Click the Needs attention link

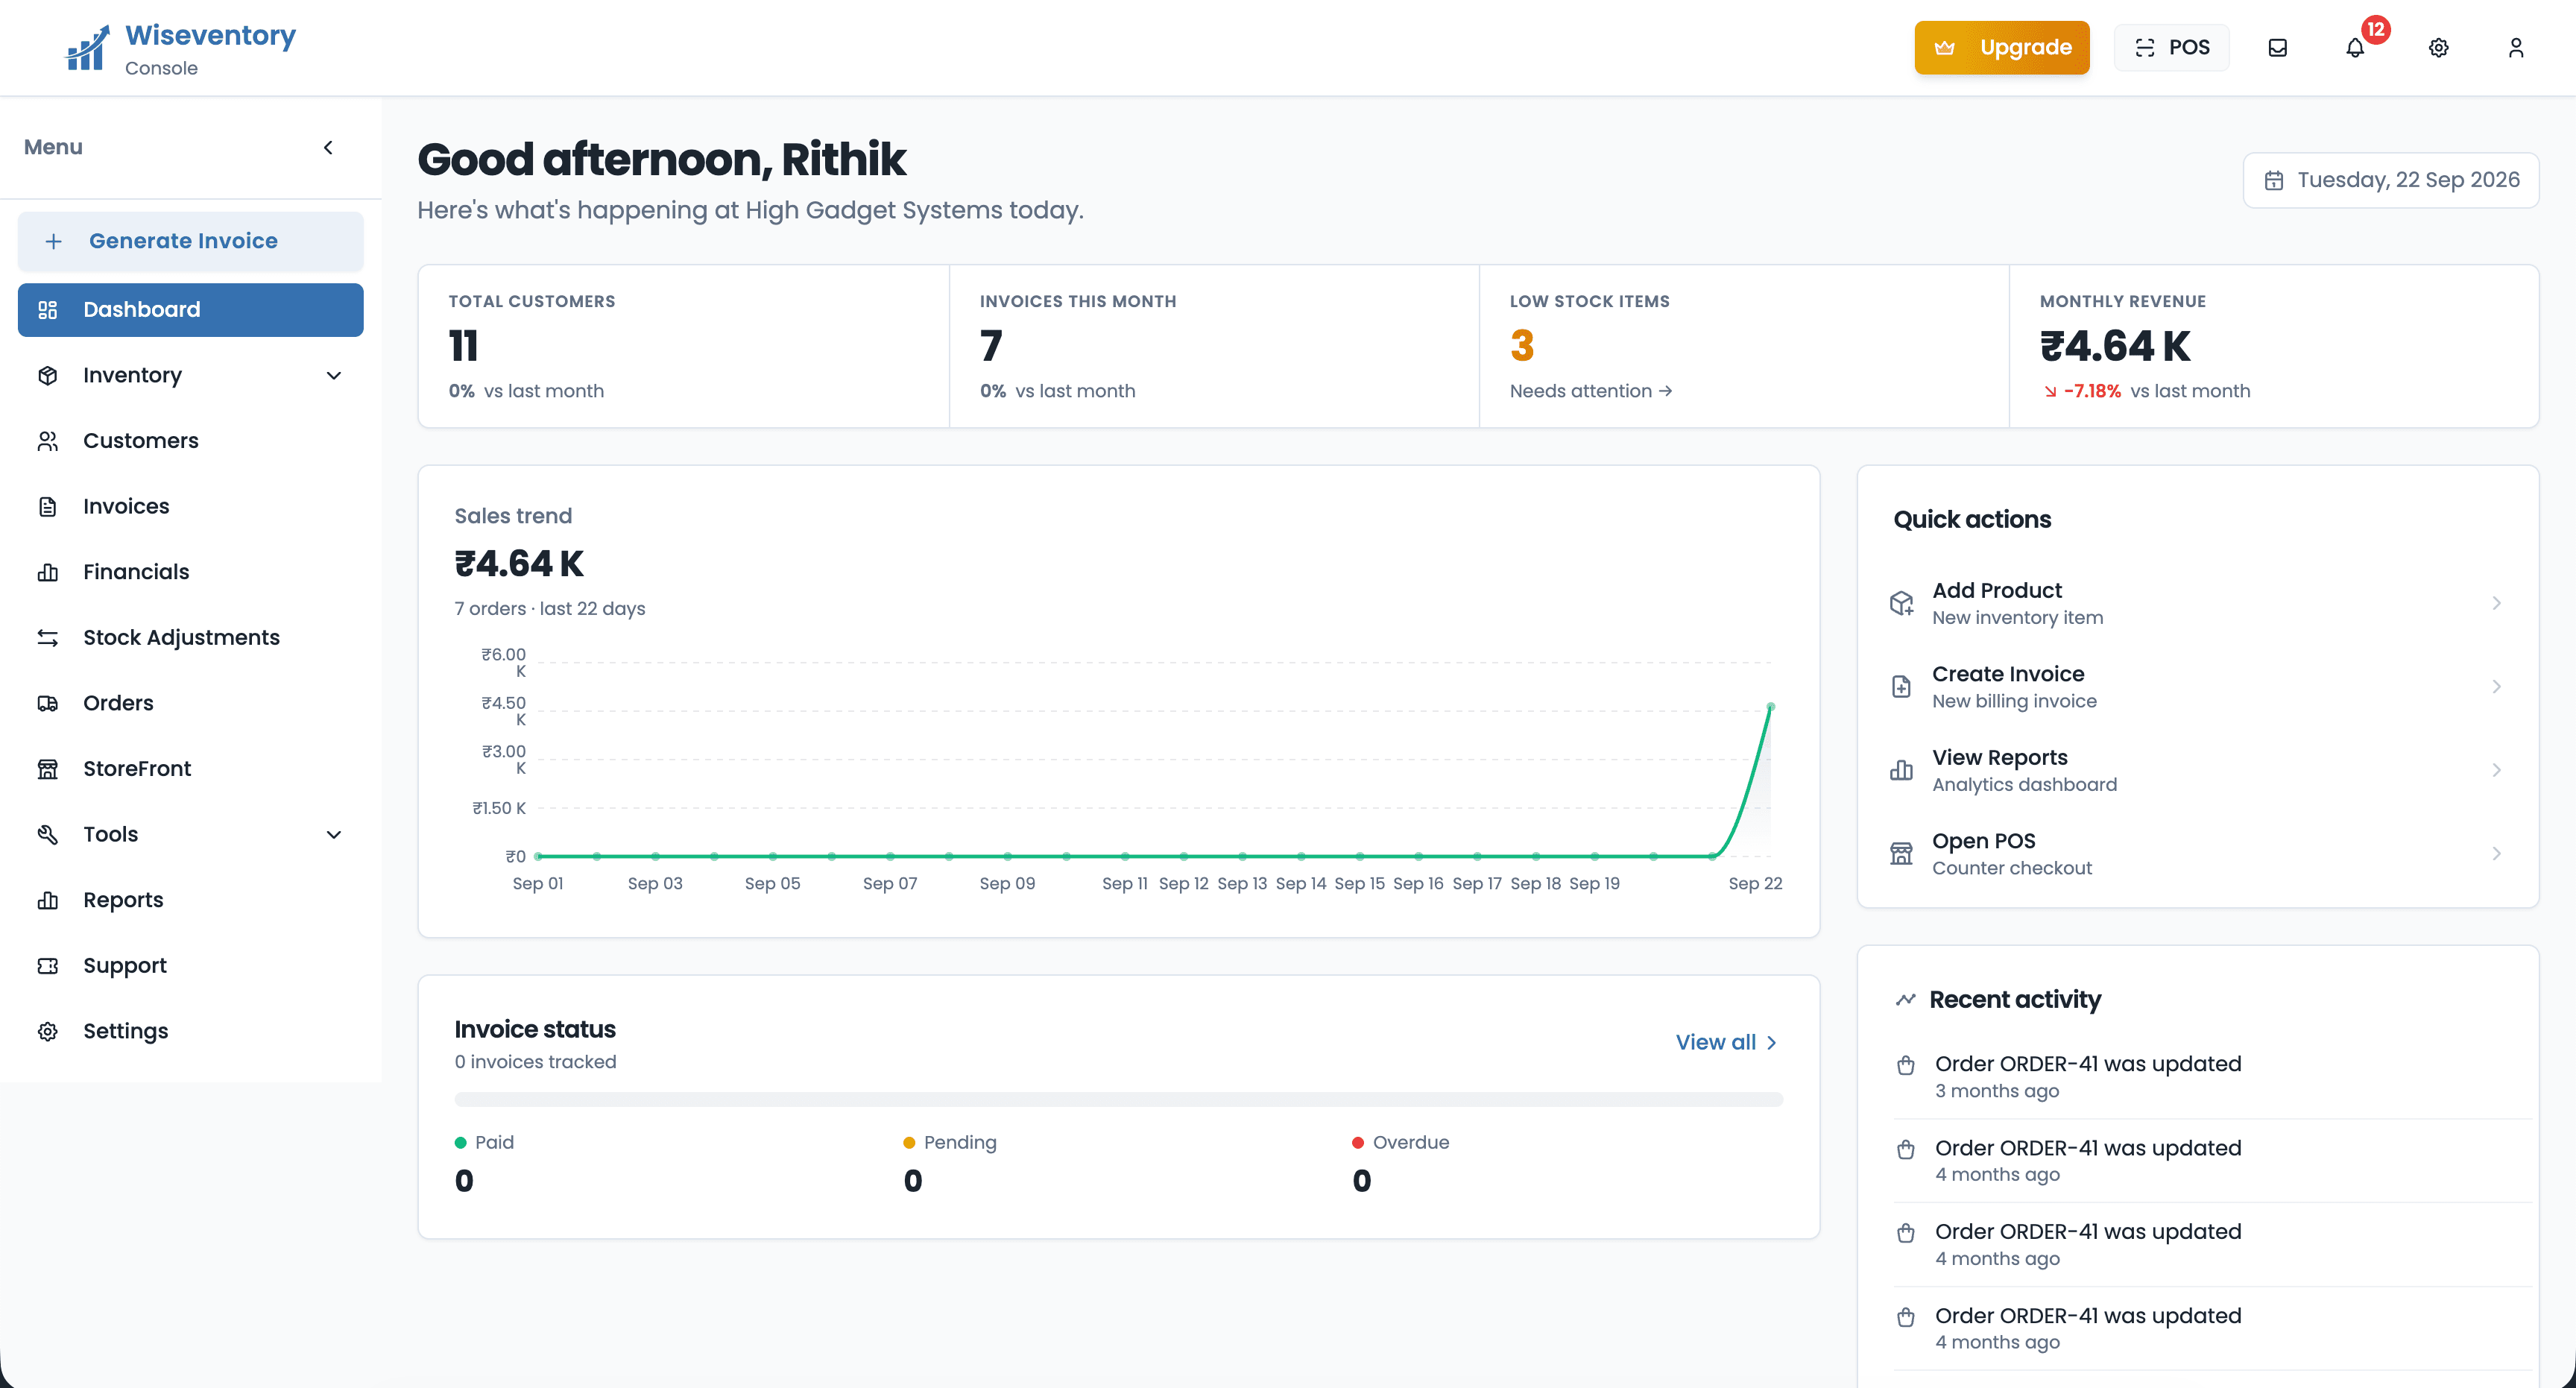[x=1591, y=391]
